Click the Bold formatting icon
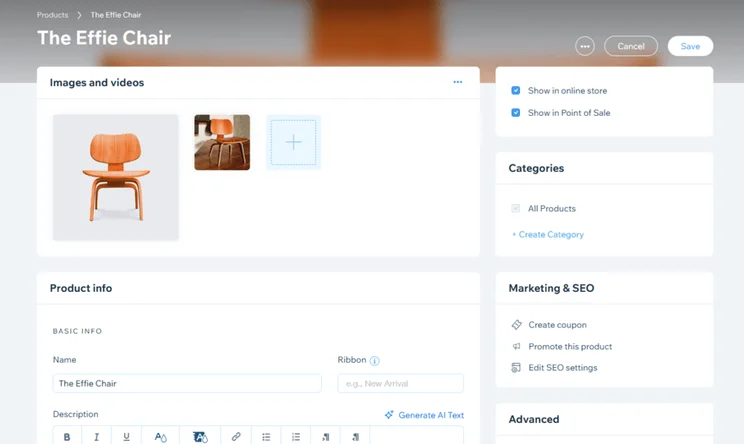Viewport: 744px width, 444px height. [x=67, y=437]
